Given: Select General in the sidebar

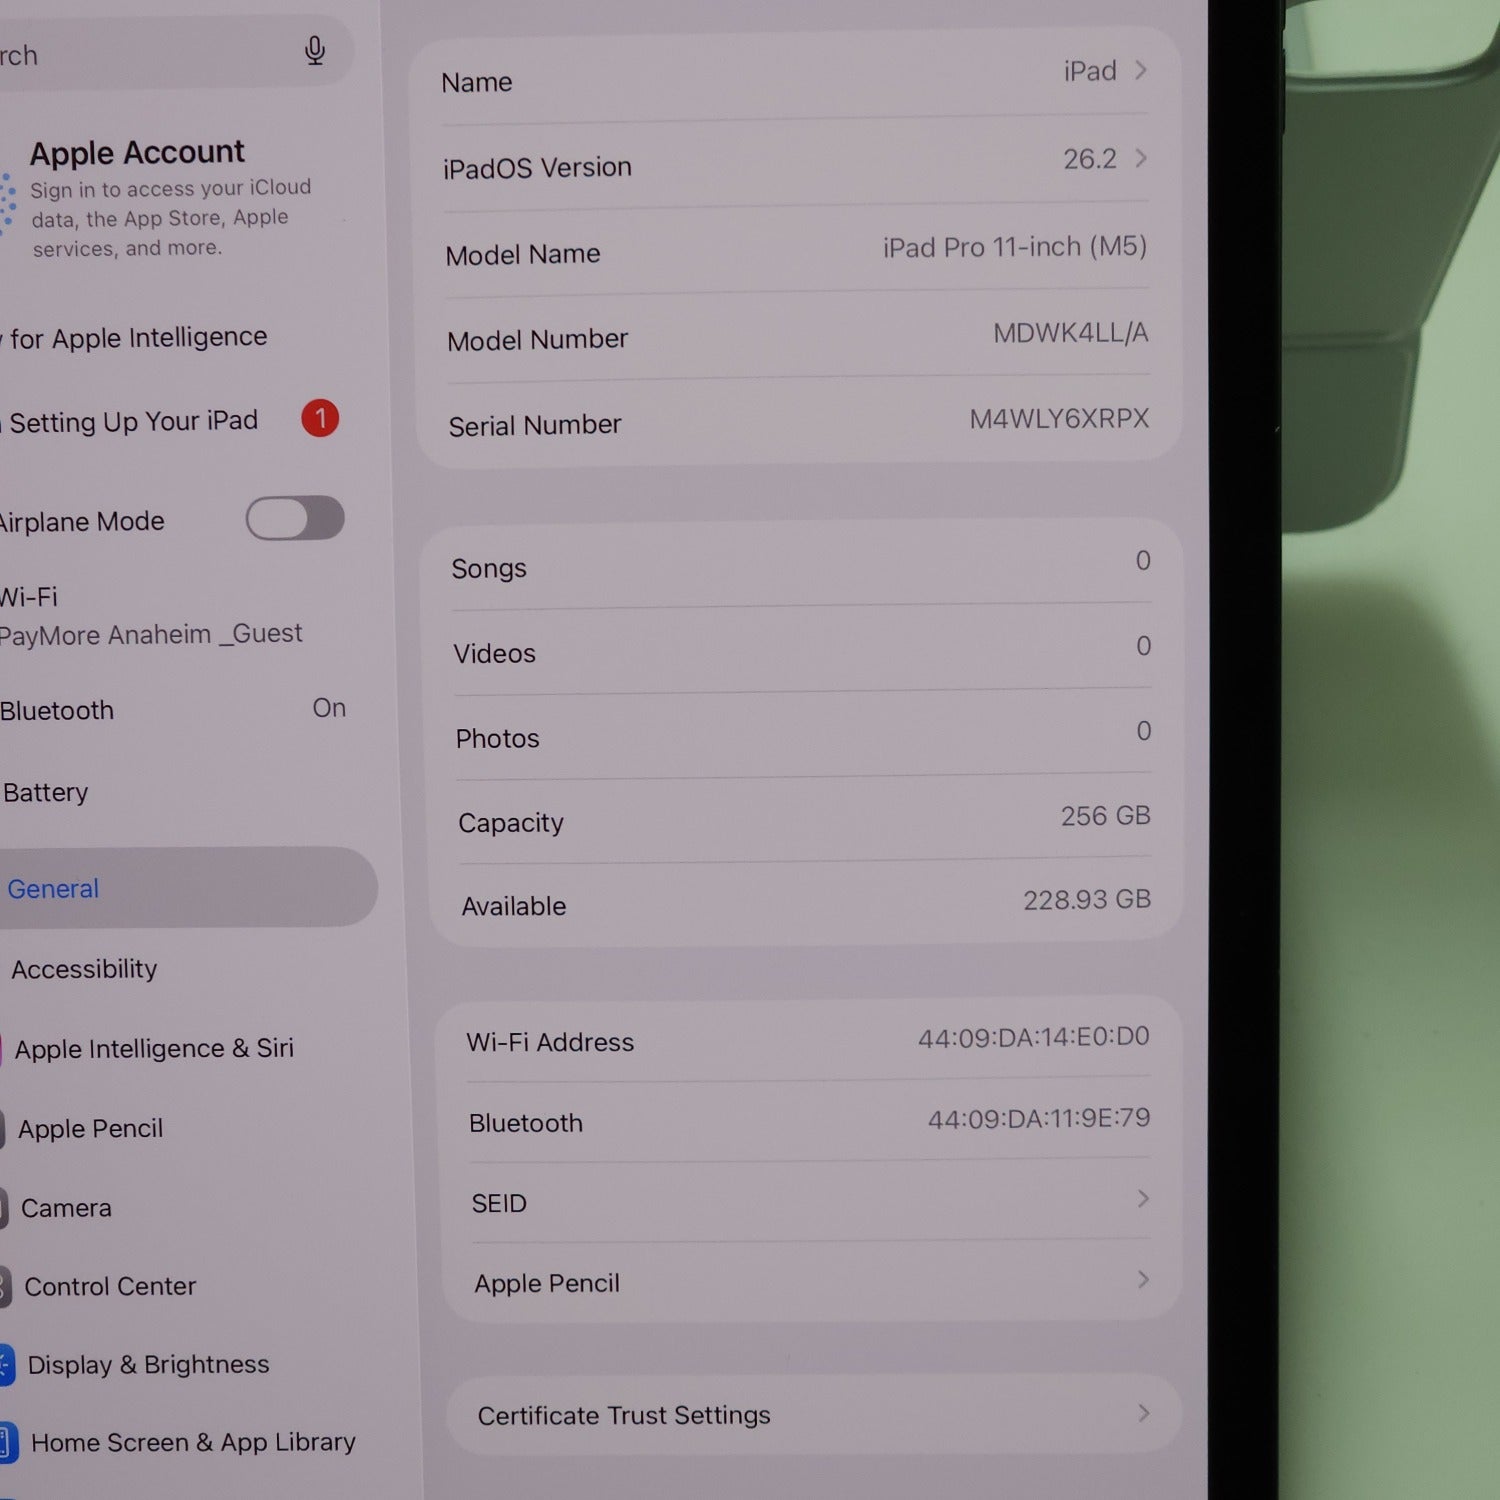Looking at the screenshot, I should pos(54,889).
